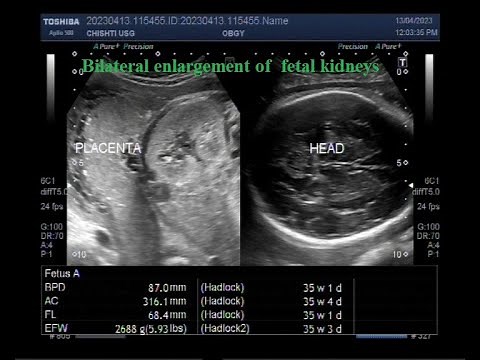Click the focus triangle beside head image
480x360 pixels.
click(x=411, y=185)
